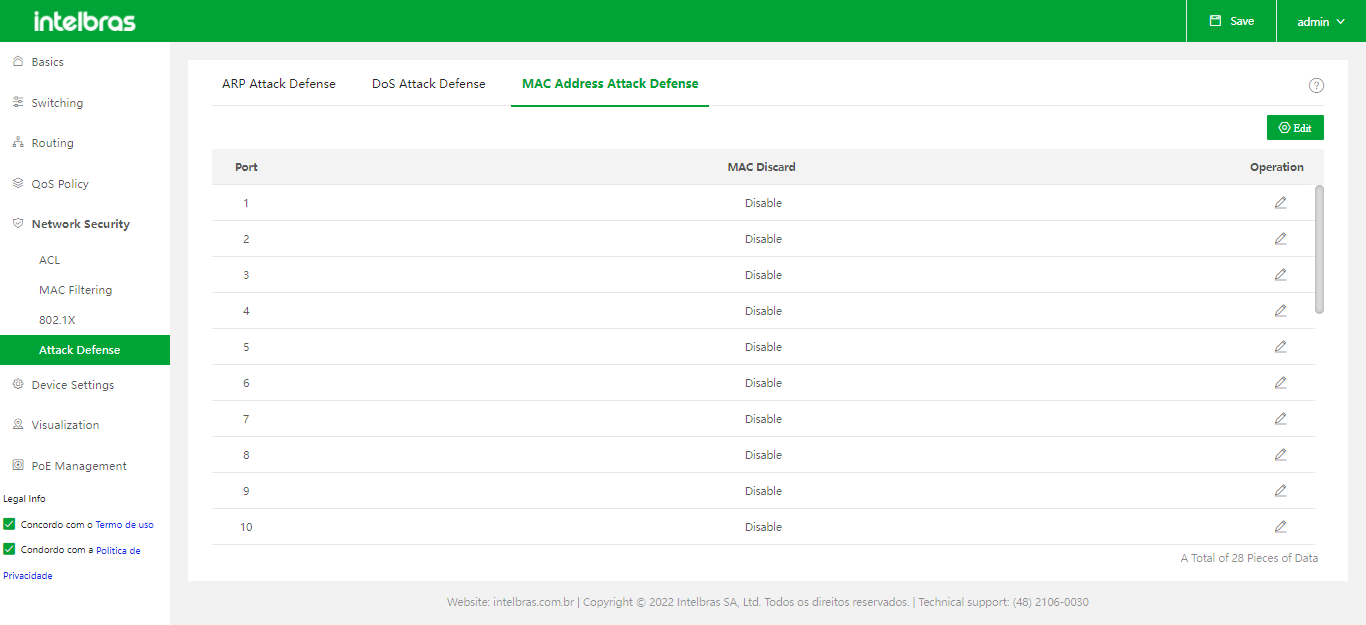Edit port 9 using its pencil icon
This screenshot has height=625, width=1366.
click(1280, 491)
